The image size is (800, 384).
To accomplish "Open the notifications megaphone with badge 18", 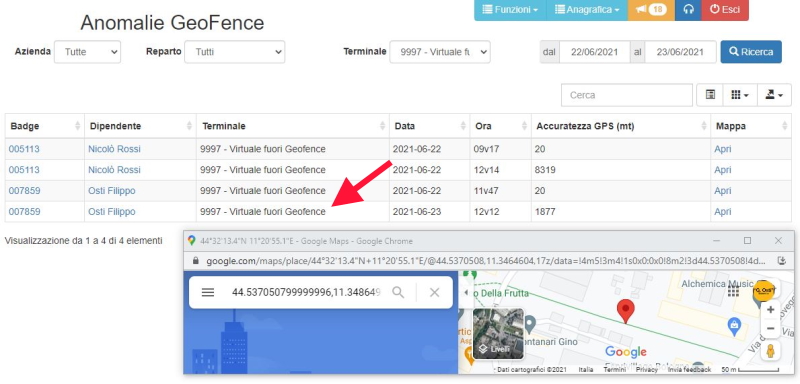I will pos(651,10).
